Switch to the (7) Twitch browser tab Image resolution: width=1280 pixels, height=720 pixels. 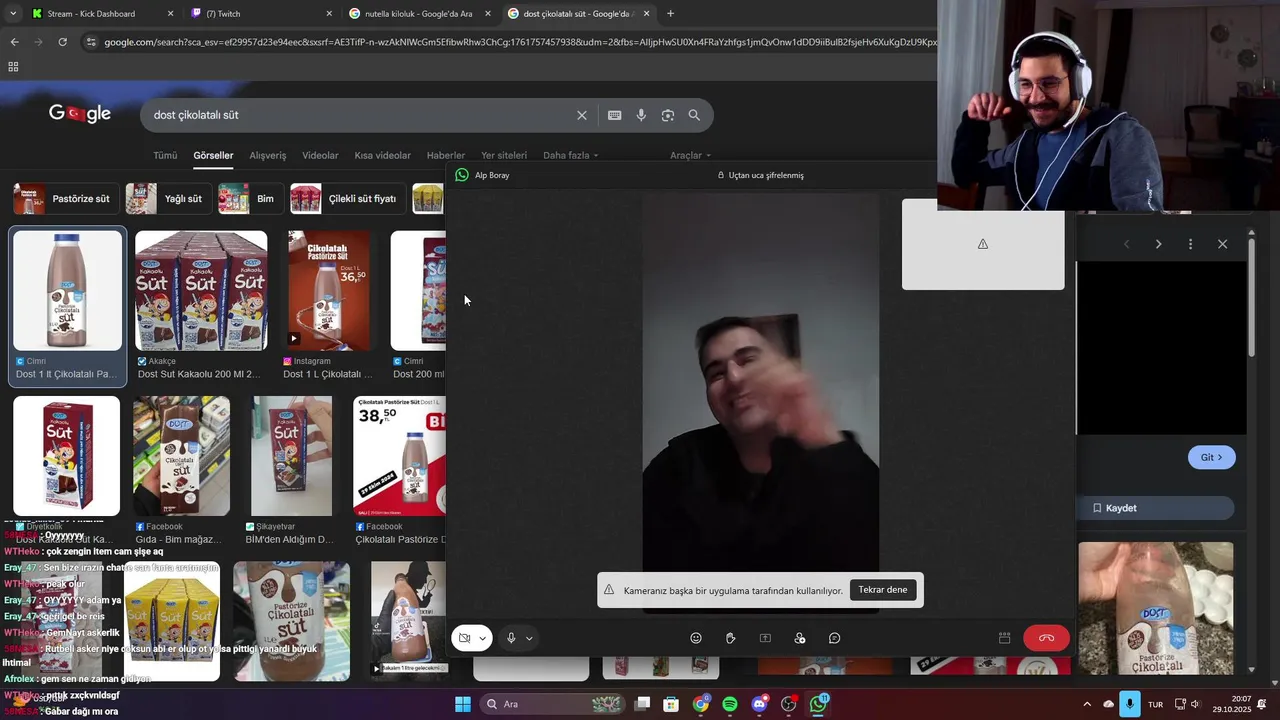pos(263,14)
